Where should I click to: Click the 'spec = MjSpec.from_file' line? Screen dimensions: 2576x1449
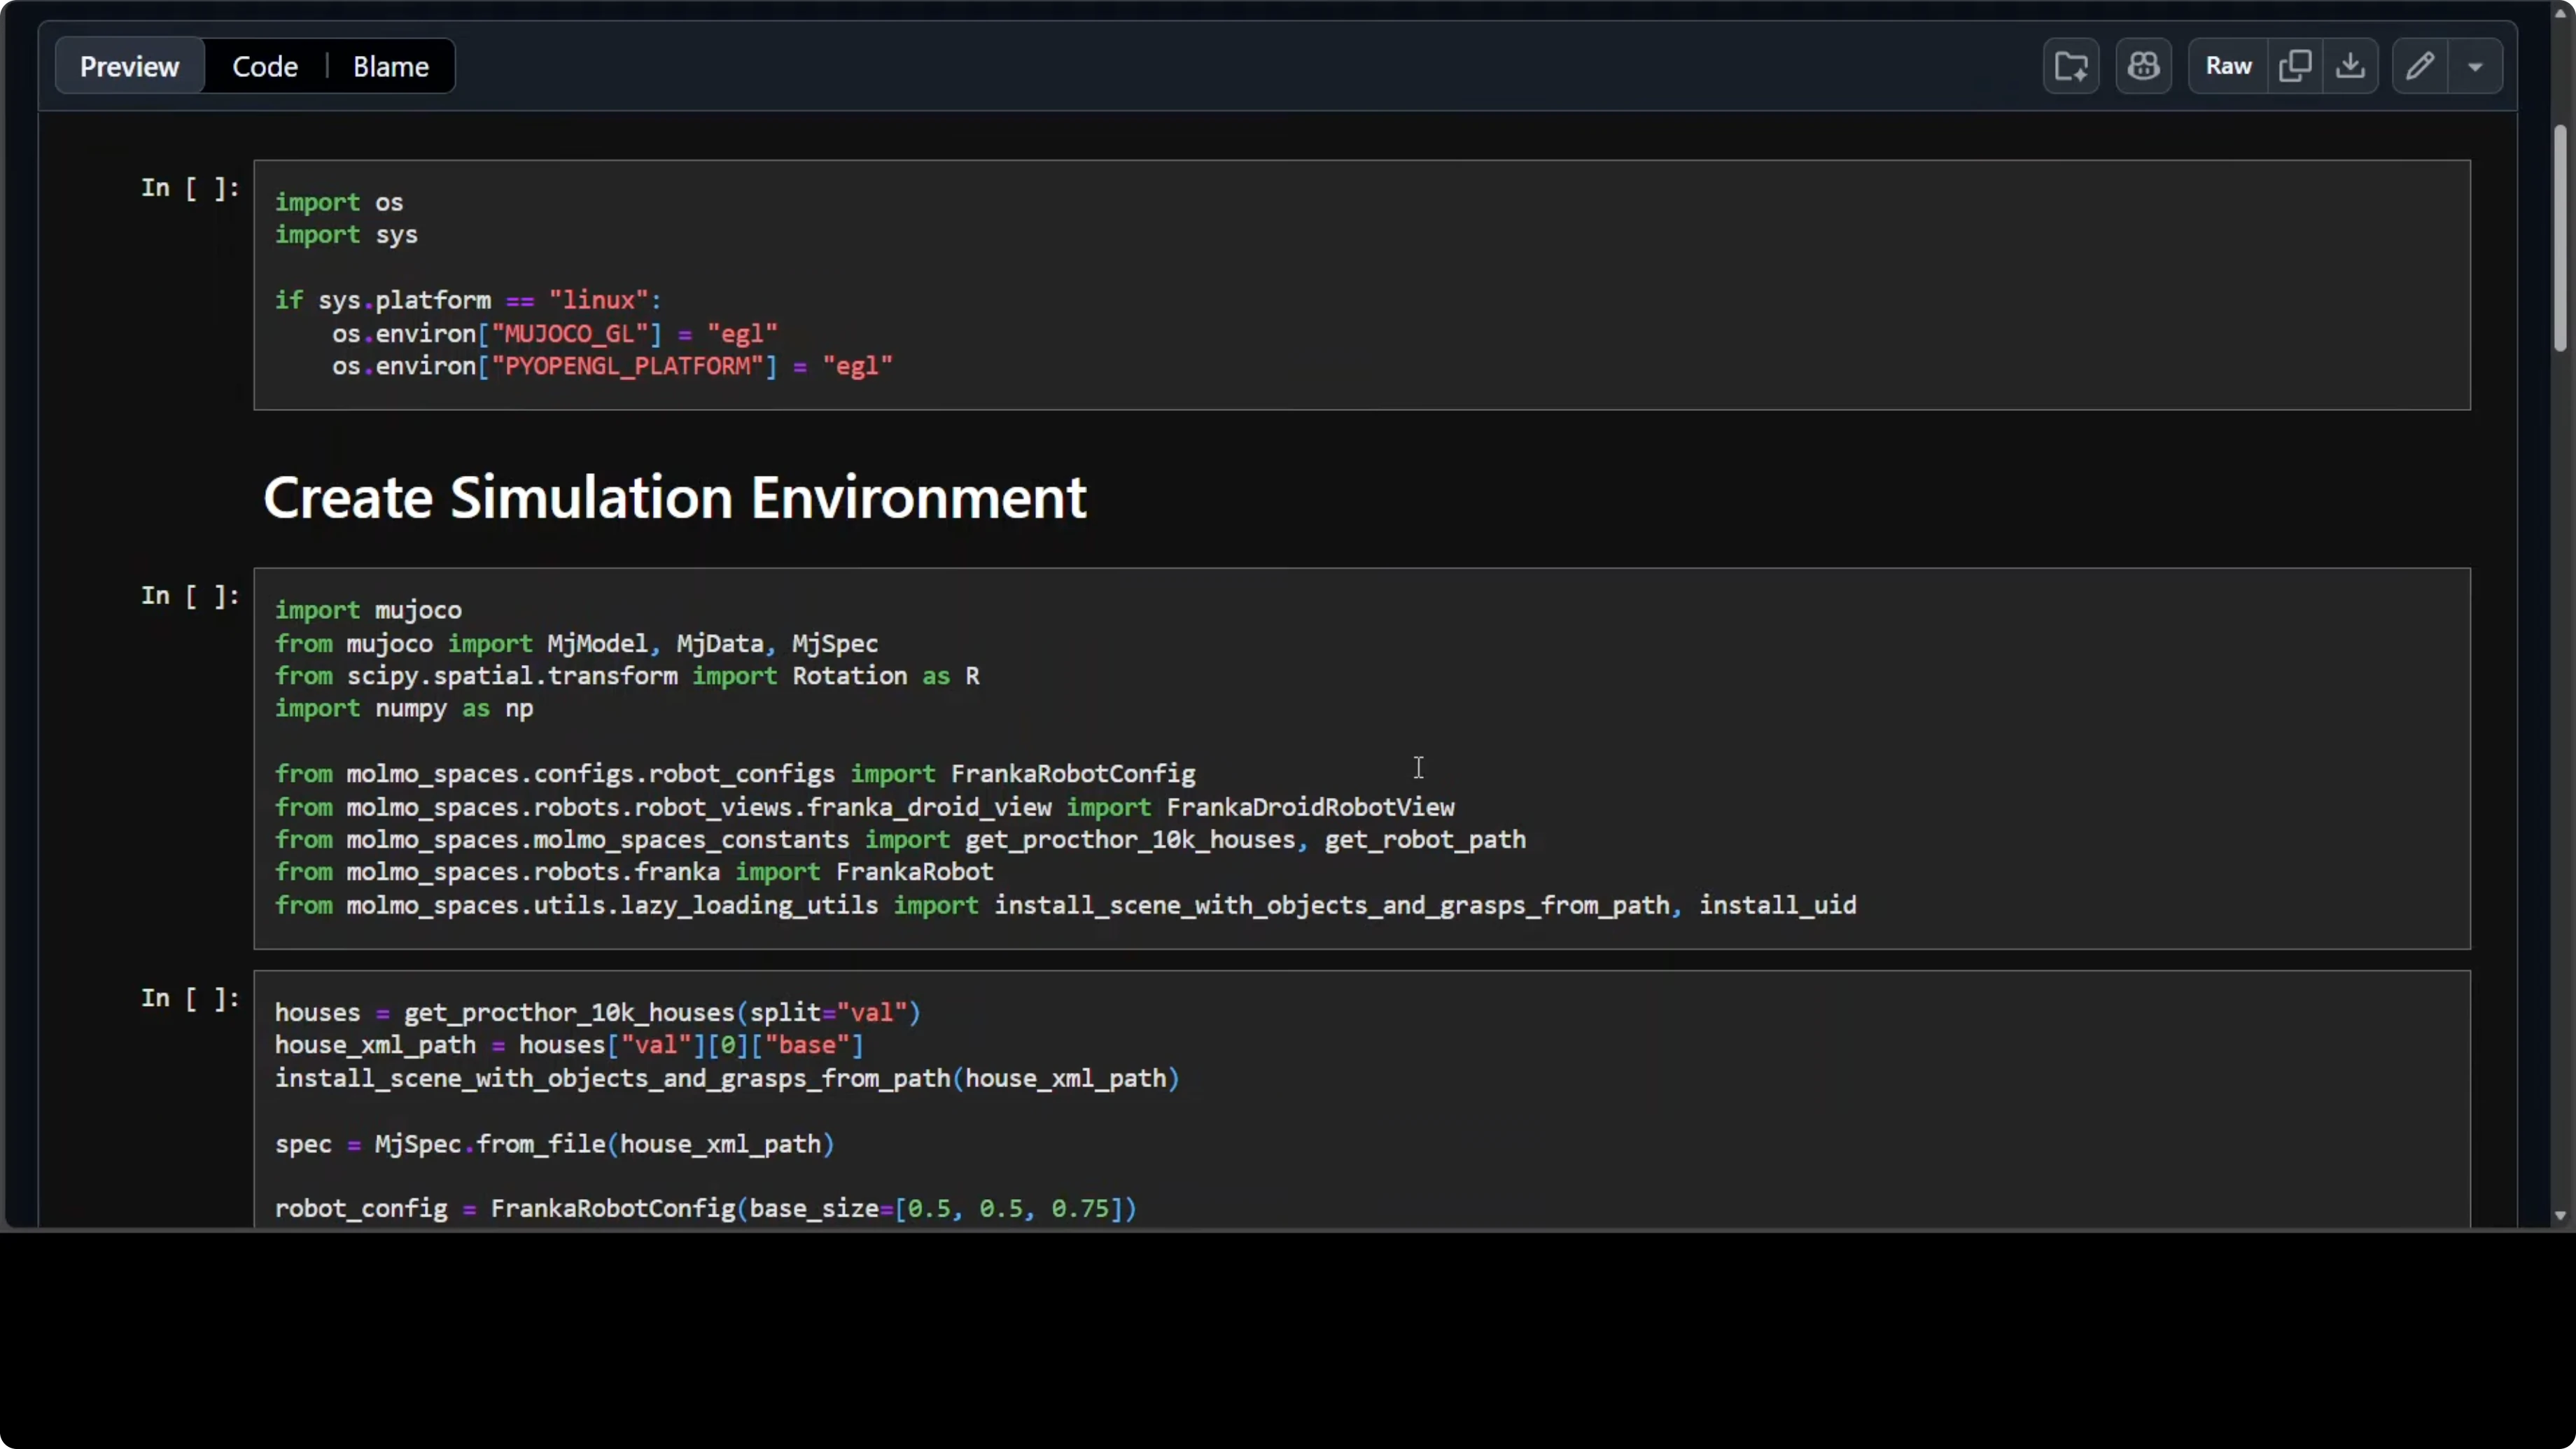(x=554, y=1143)
